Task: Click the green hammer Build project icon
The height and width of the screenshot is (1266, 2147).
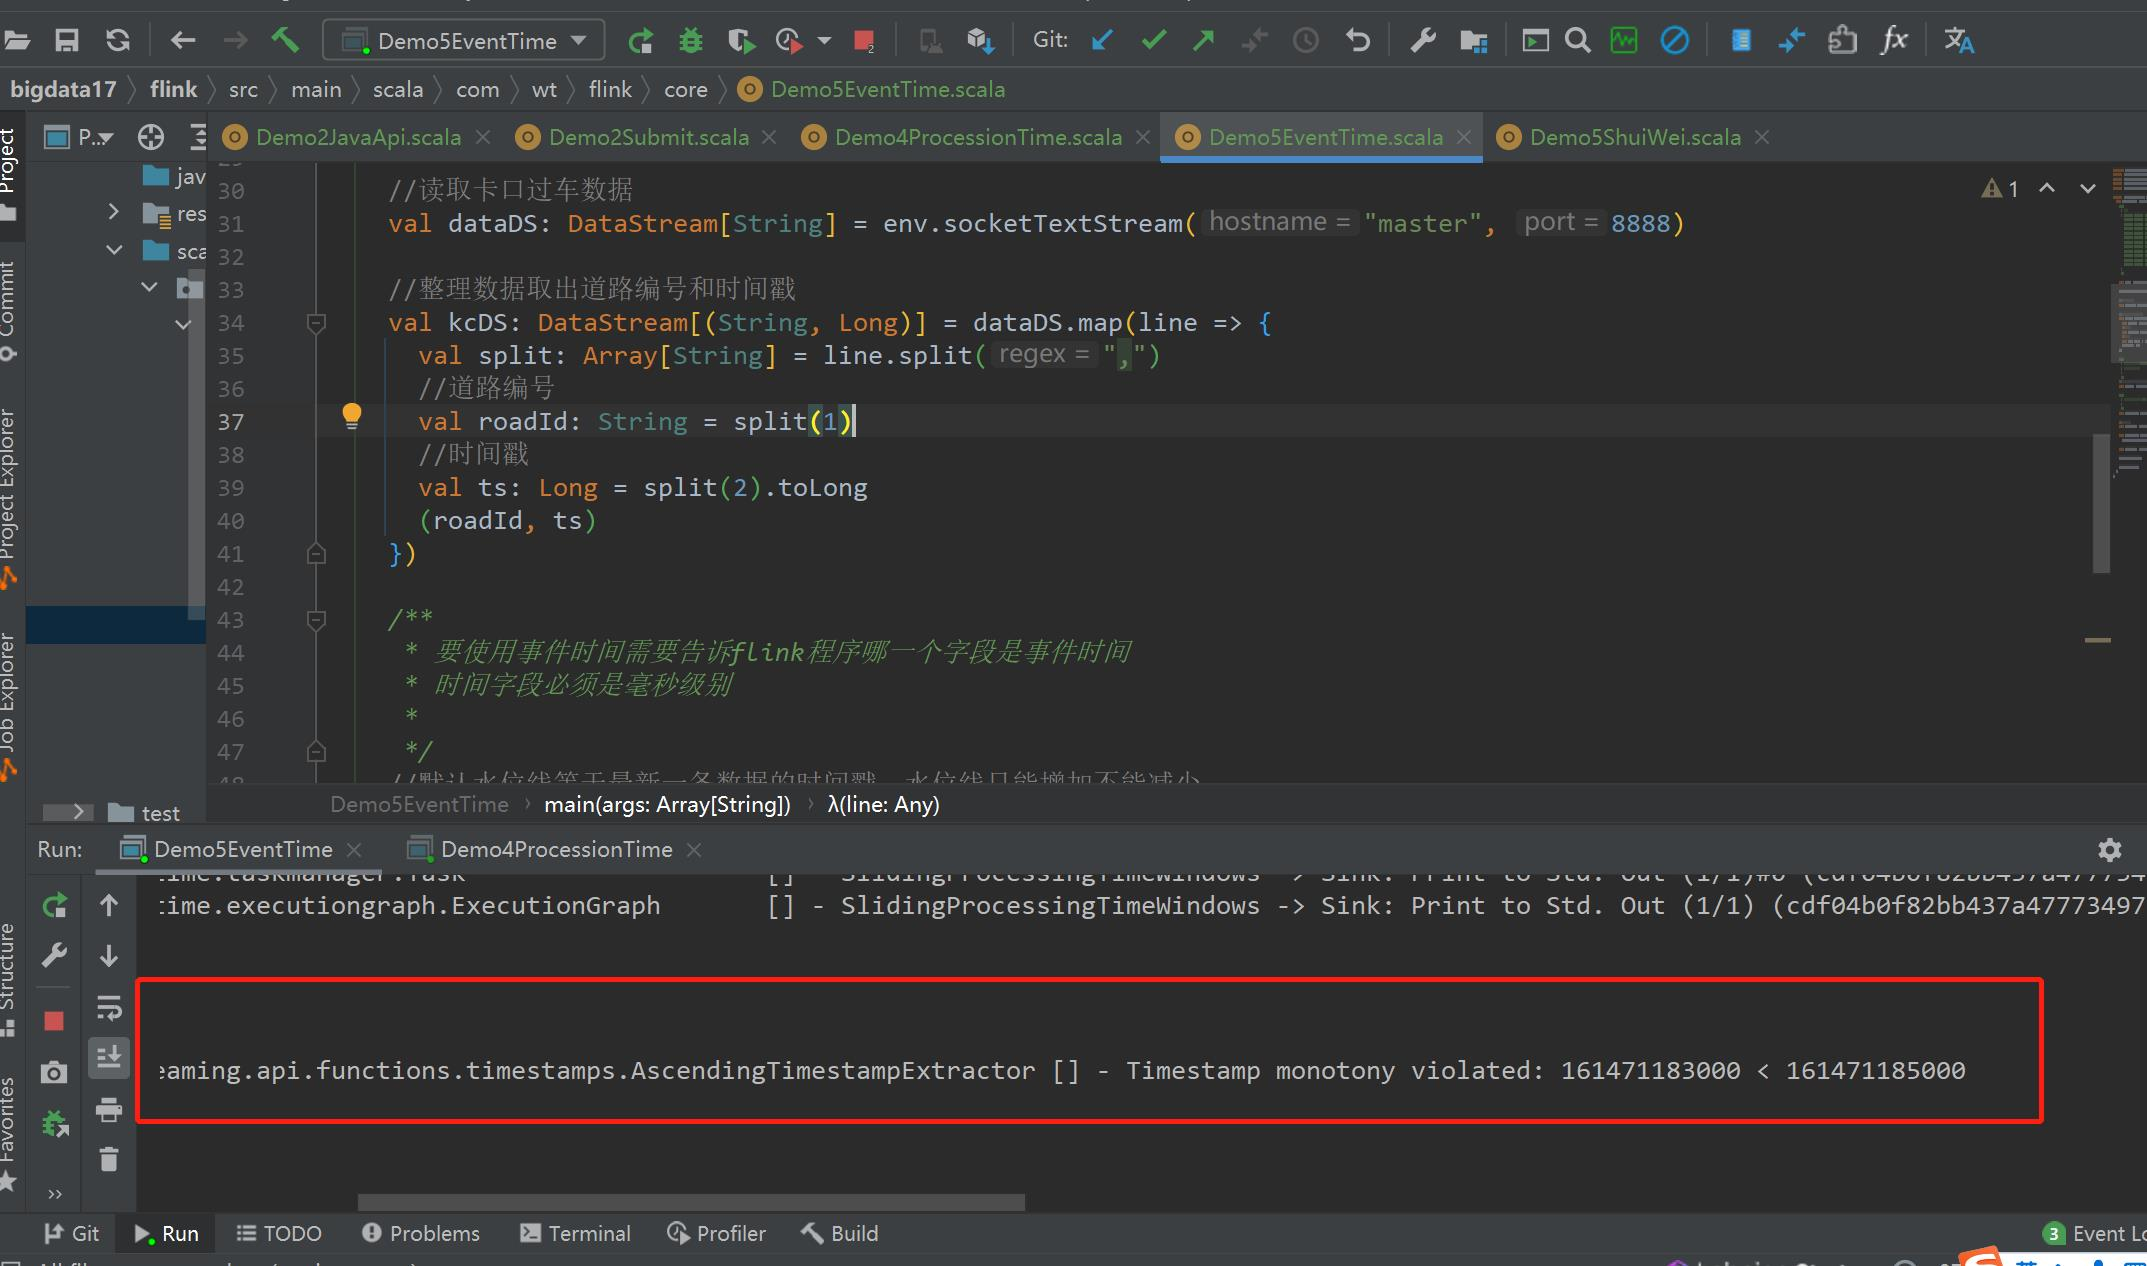Action: coord(285,40)
